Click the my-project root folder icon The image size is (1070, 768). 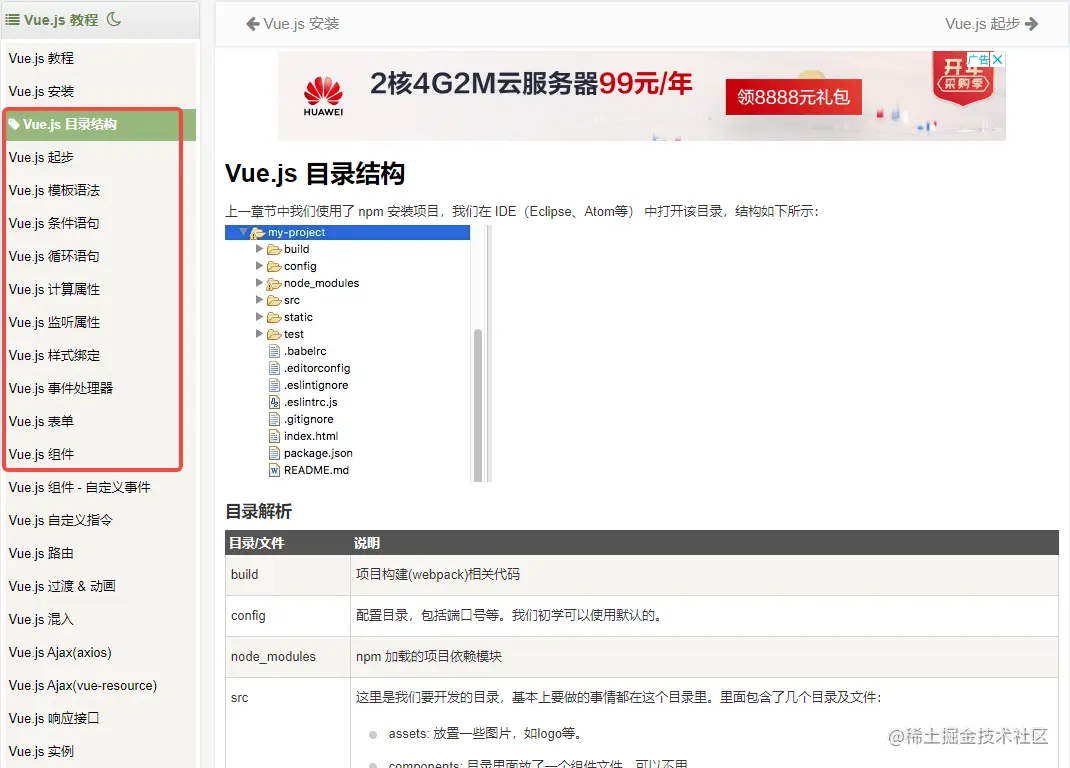pos(257,233)
